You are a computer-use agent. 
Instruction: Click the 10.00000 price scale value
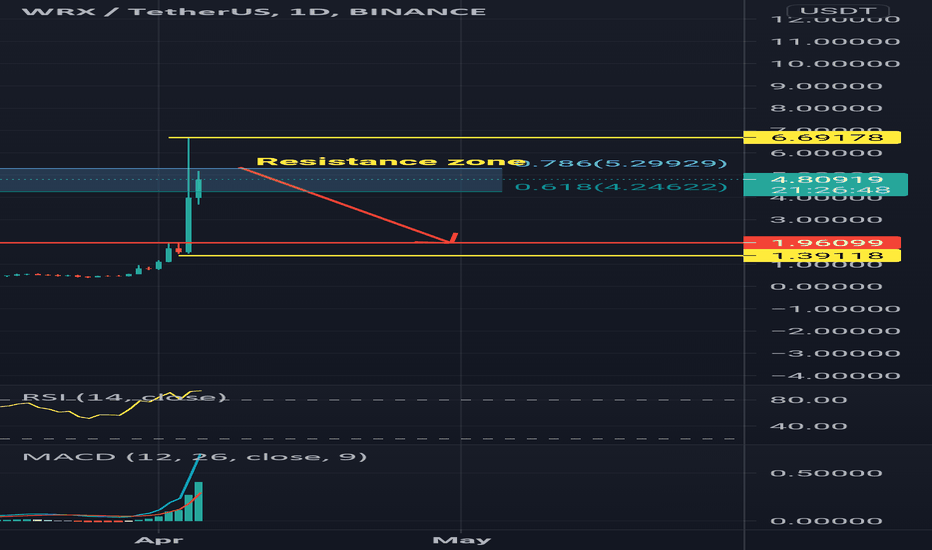tap(835, 64)
